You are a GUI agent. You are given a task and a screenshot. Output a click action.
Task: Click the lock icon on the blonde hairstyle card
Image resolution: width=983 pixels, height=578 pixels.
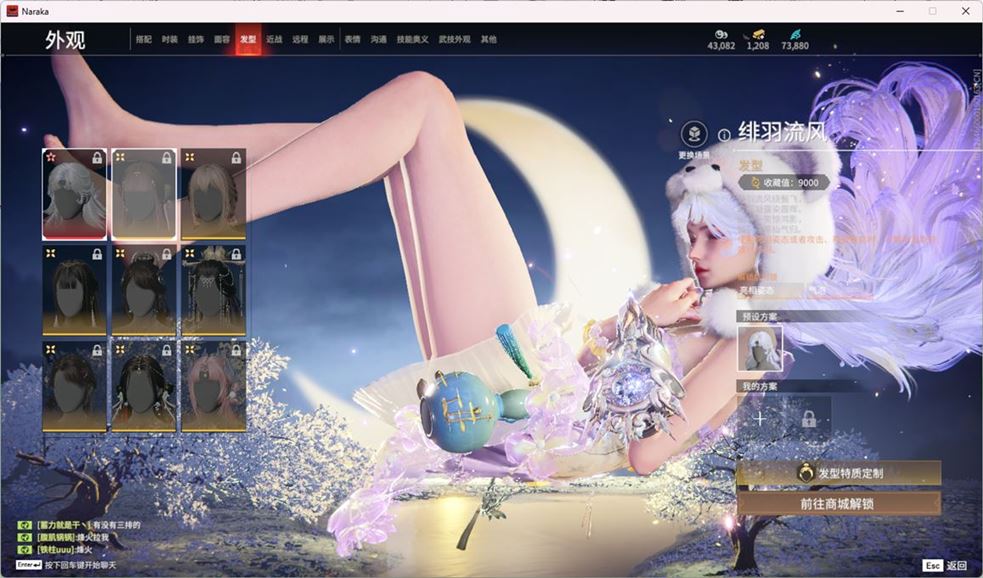[x=236, y=158]
